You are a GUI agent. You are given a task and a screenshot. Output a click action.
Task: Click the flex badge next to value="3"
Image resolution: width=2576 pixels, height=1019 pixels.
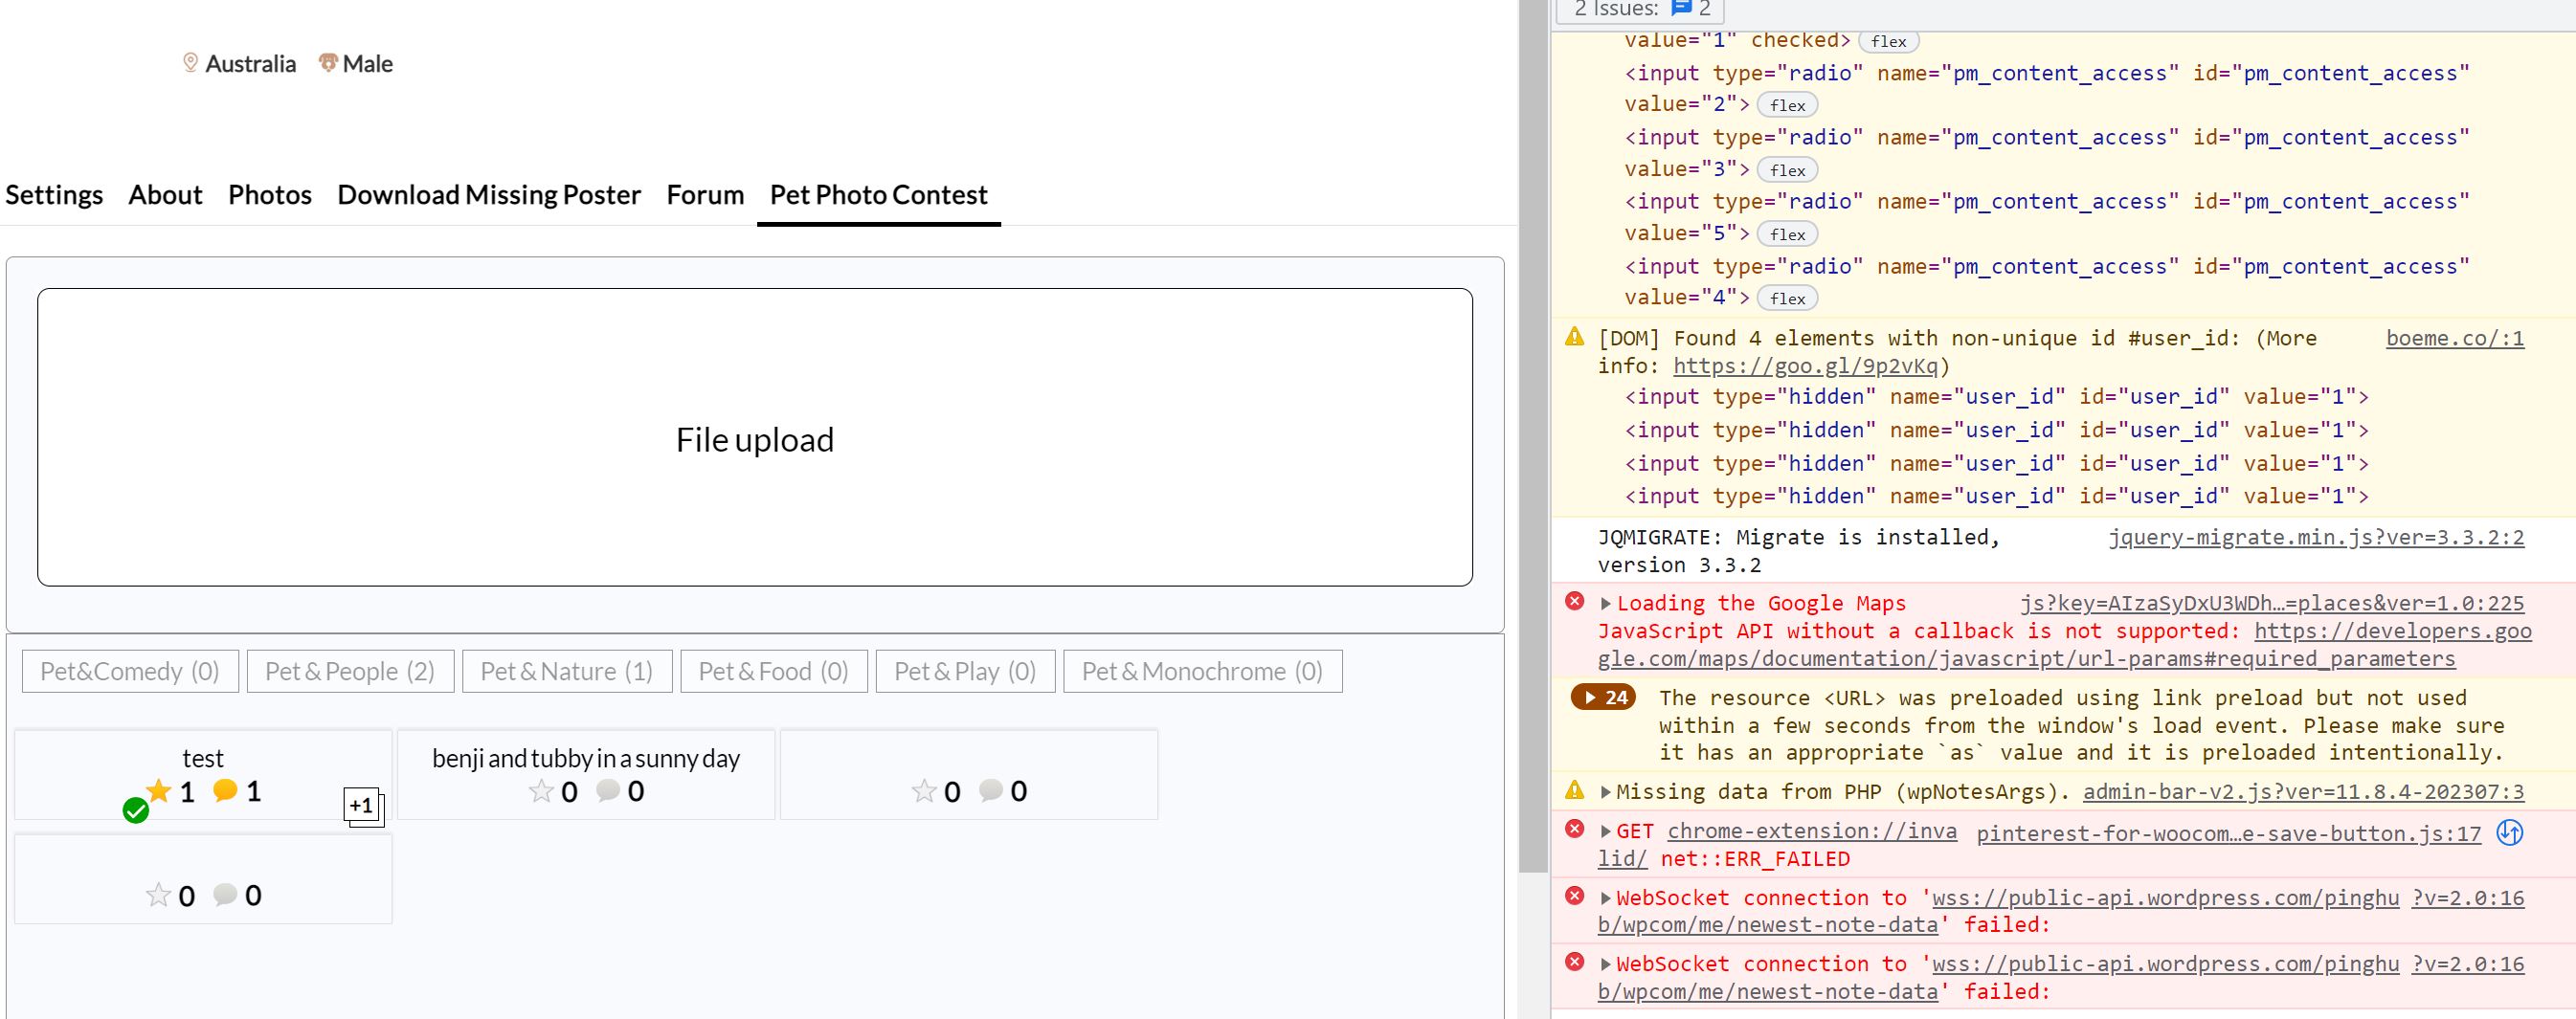pyautogui.click(x=1787, y=170)
